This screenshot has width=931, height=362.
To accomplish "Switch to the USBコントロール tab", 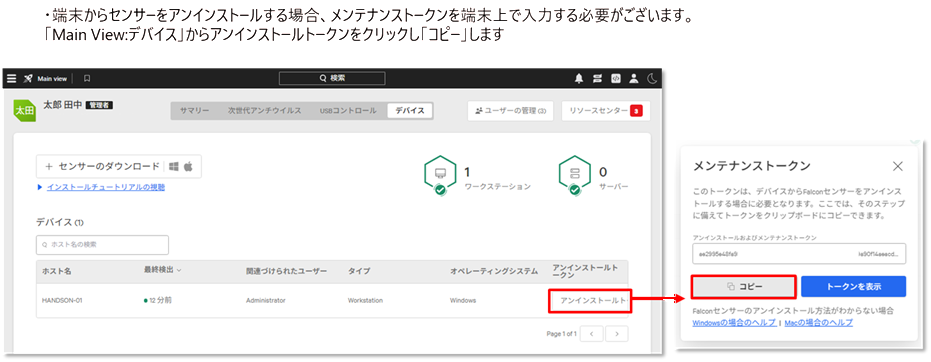I will pyautogui.click(x=348, y=111).
